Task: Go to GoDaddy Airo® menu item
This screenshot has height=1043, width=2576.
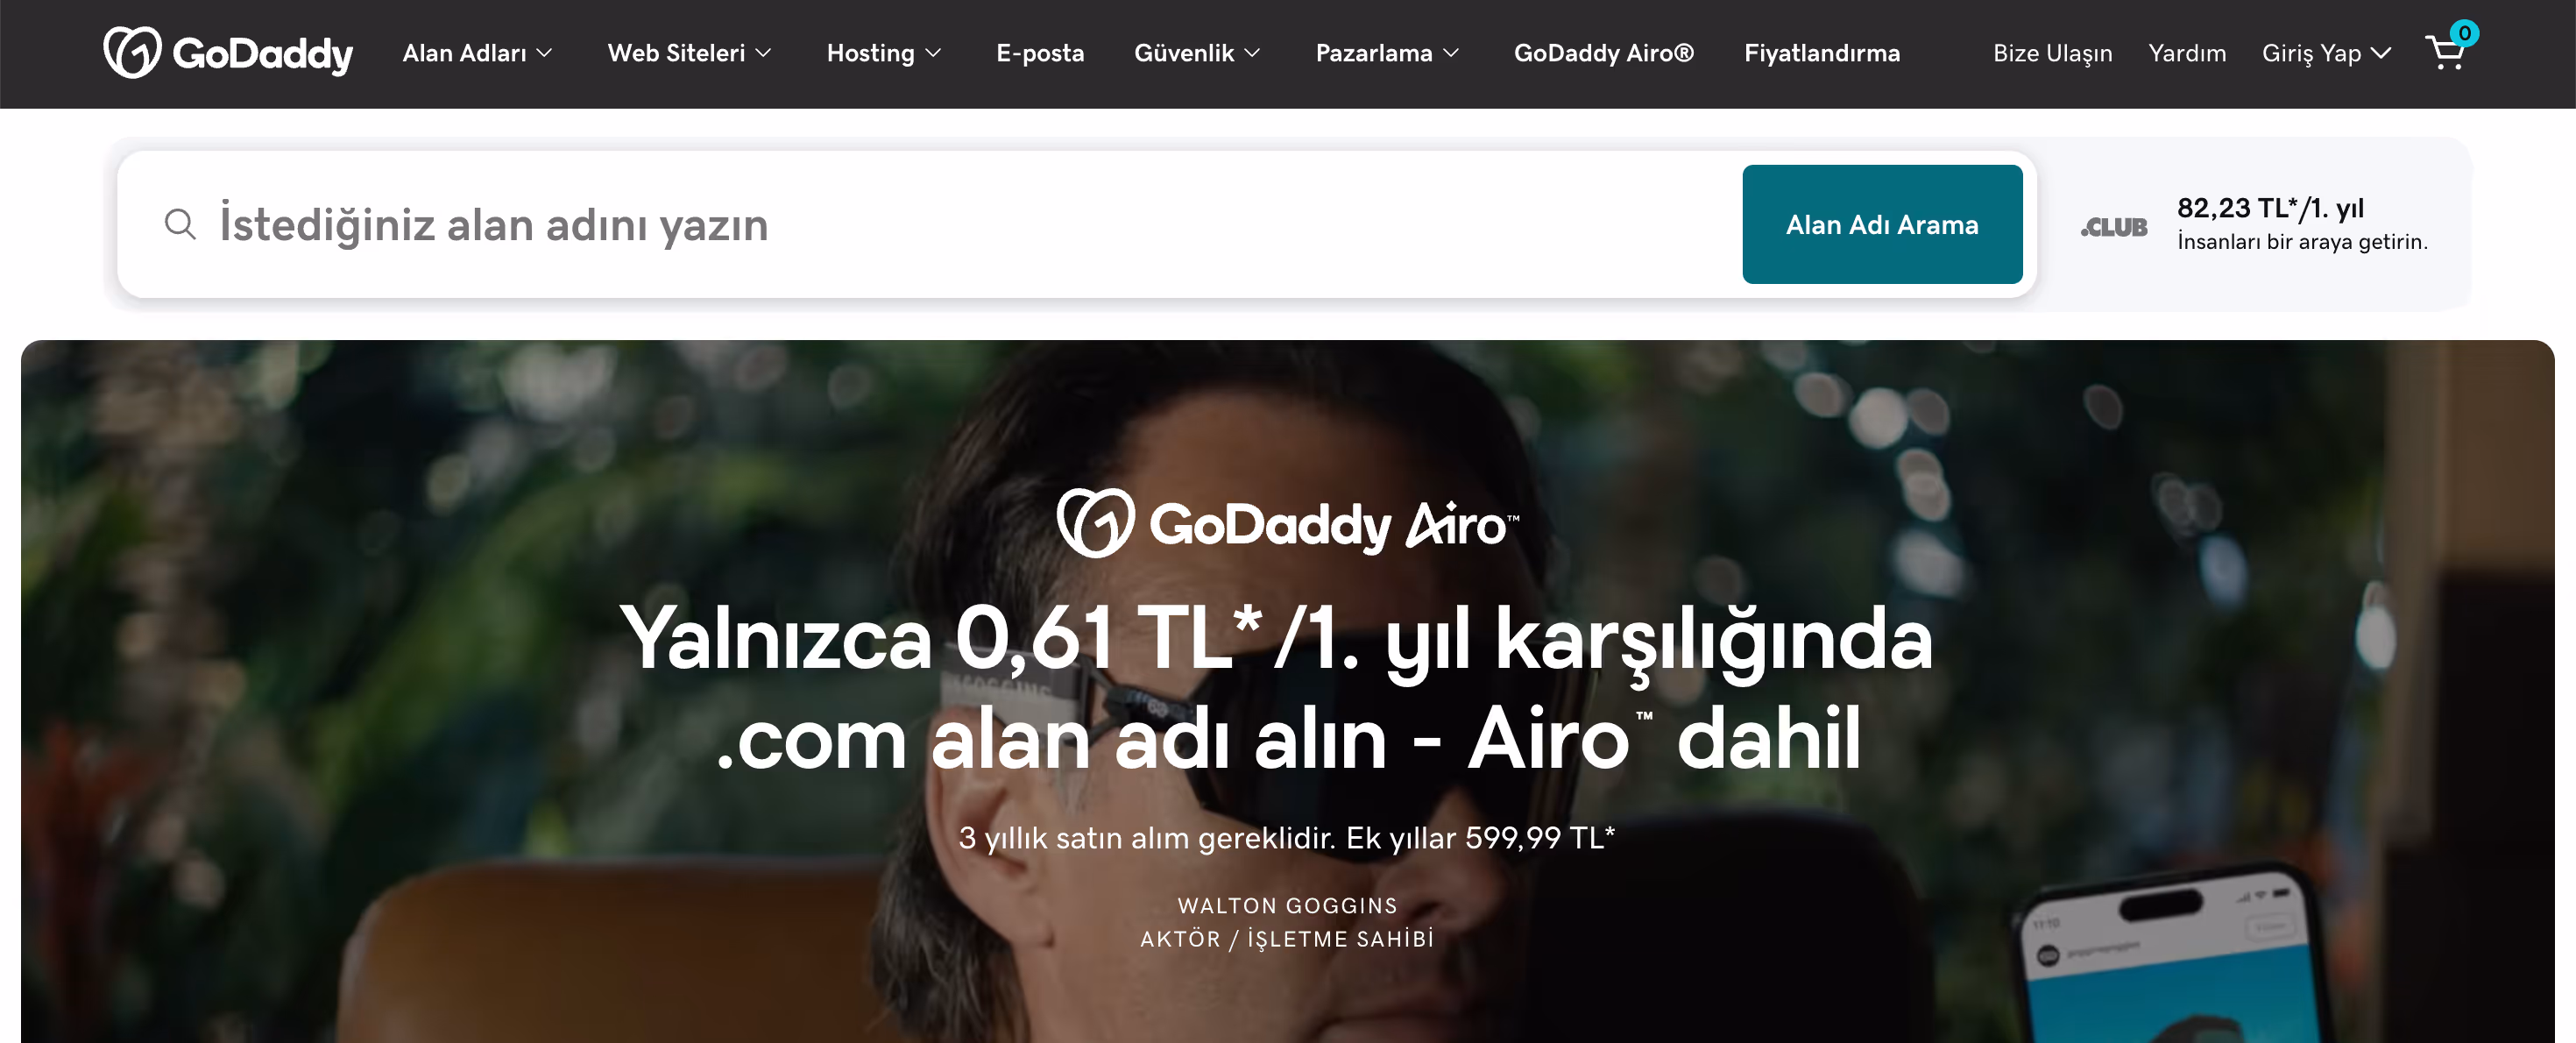Action: tap(1604, 53)
